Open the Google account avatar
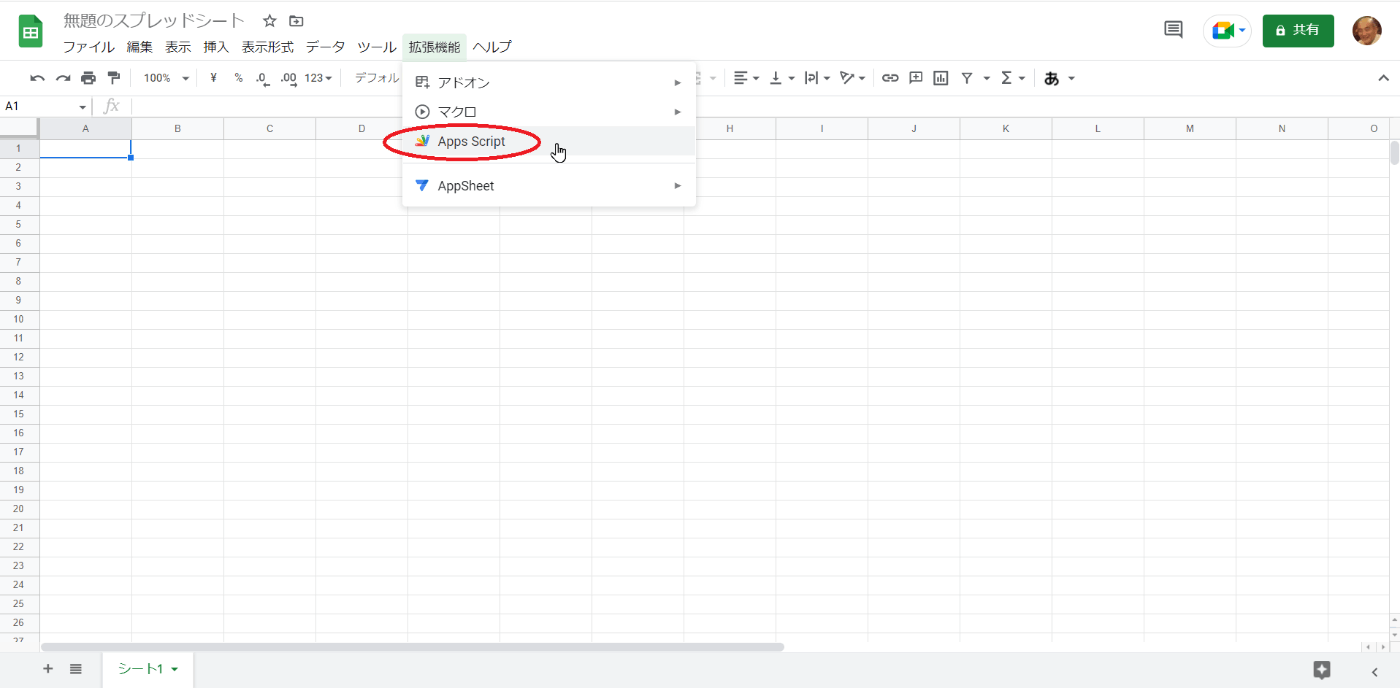 point(1367,31)
